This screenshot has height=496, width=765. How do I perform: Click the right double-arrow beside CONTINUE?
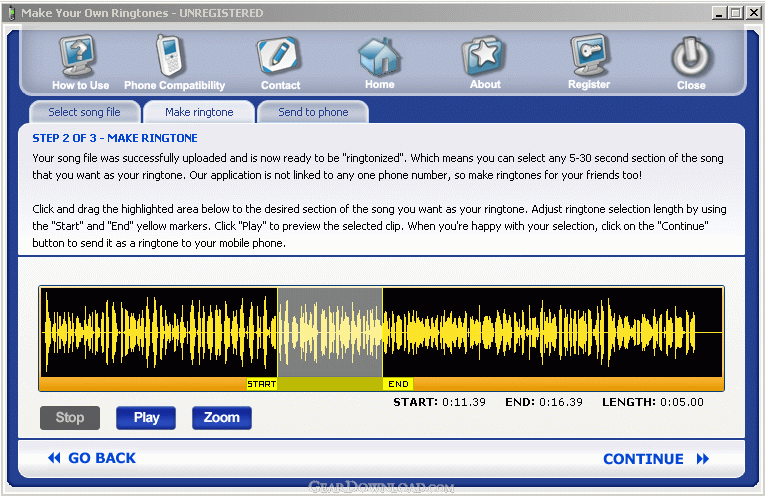[703, 459]
